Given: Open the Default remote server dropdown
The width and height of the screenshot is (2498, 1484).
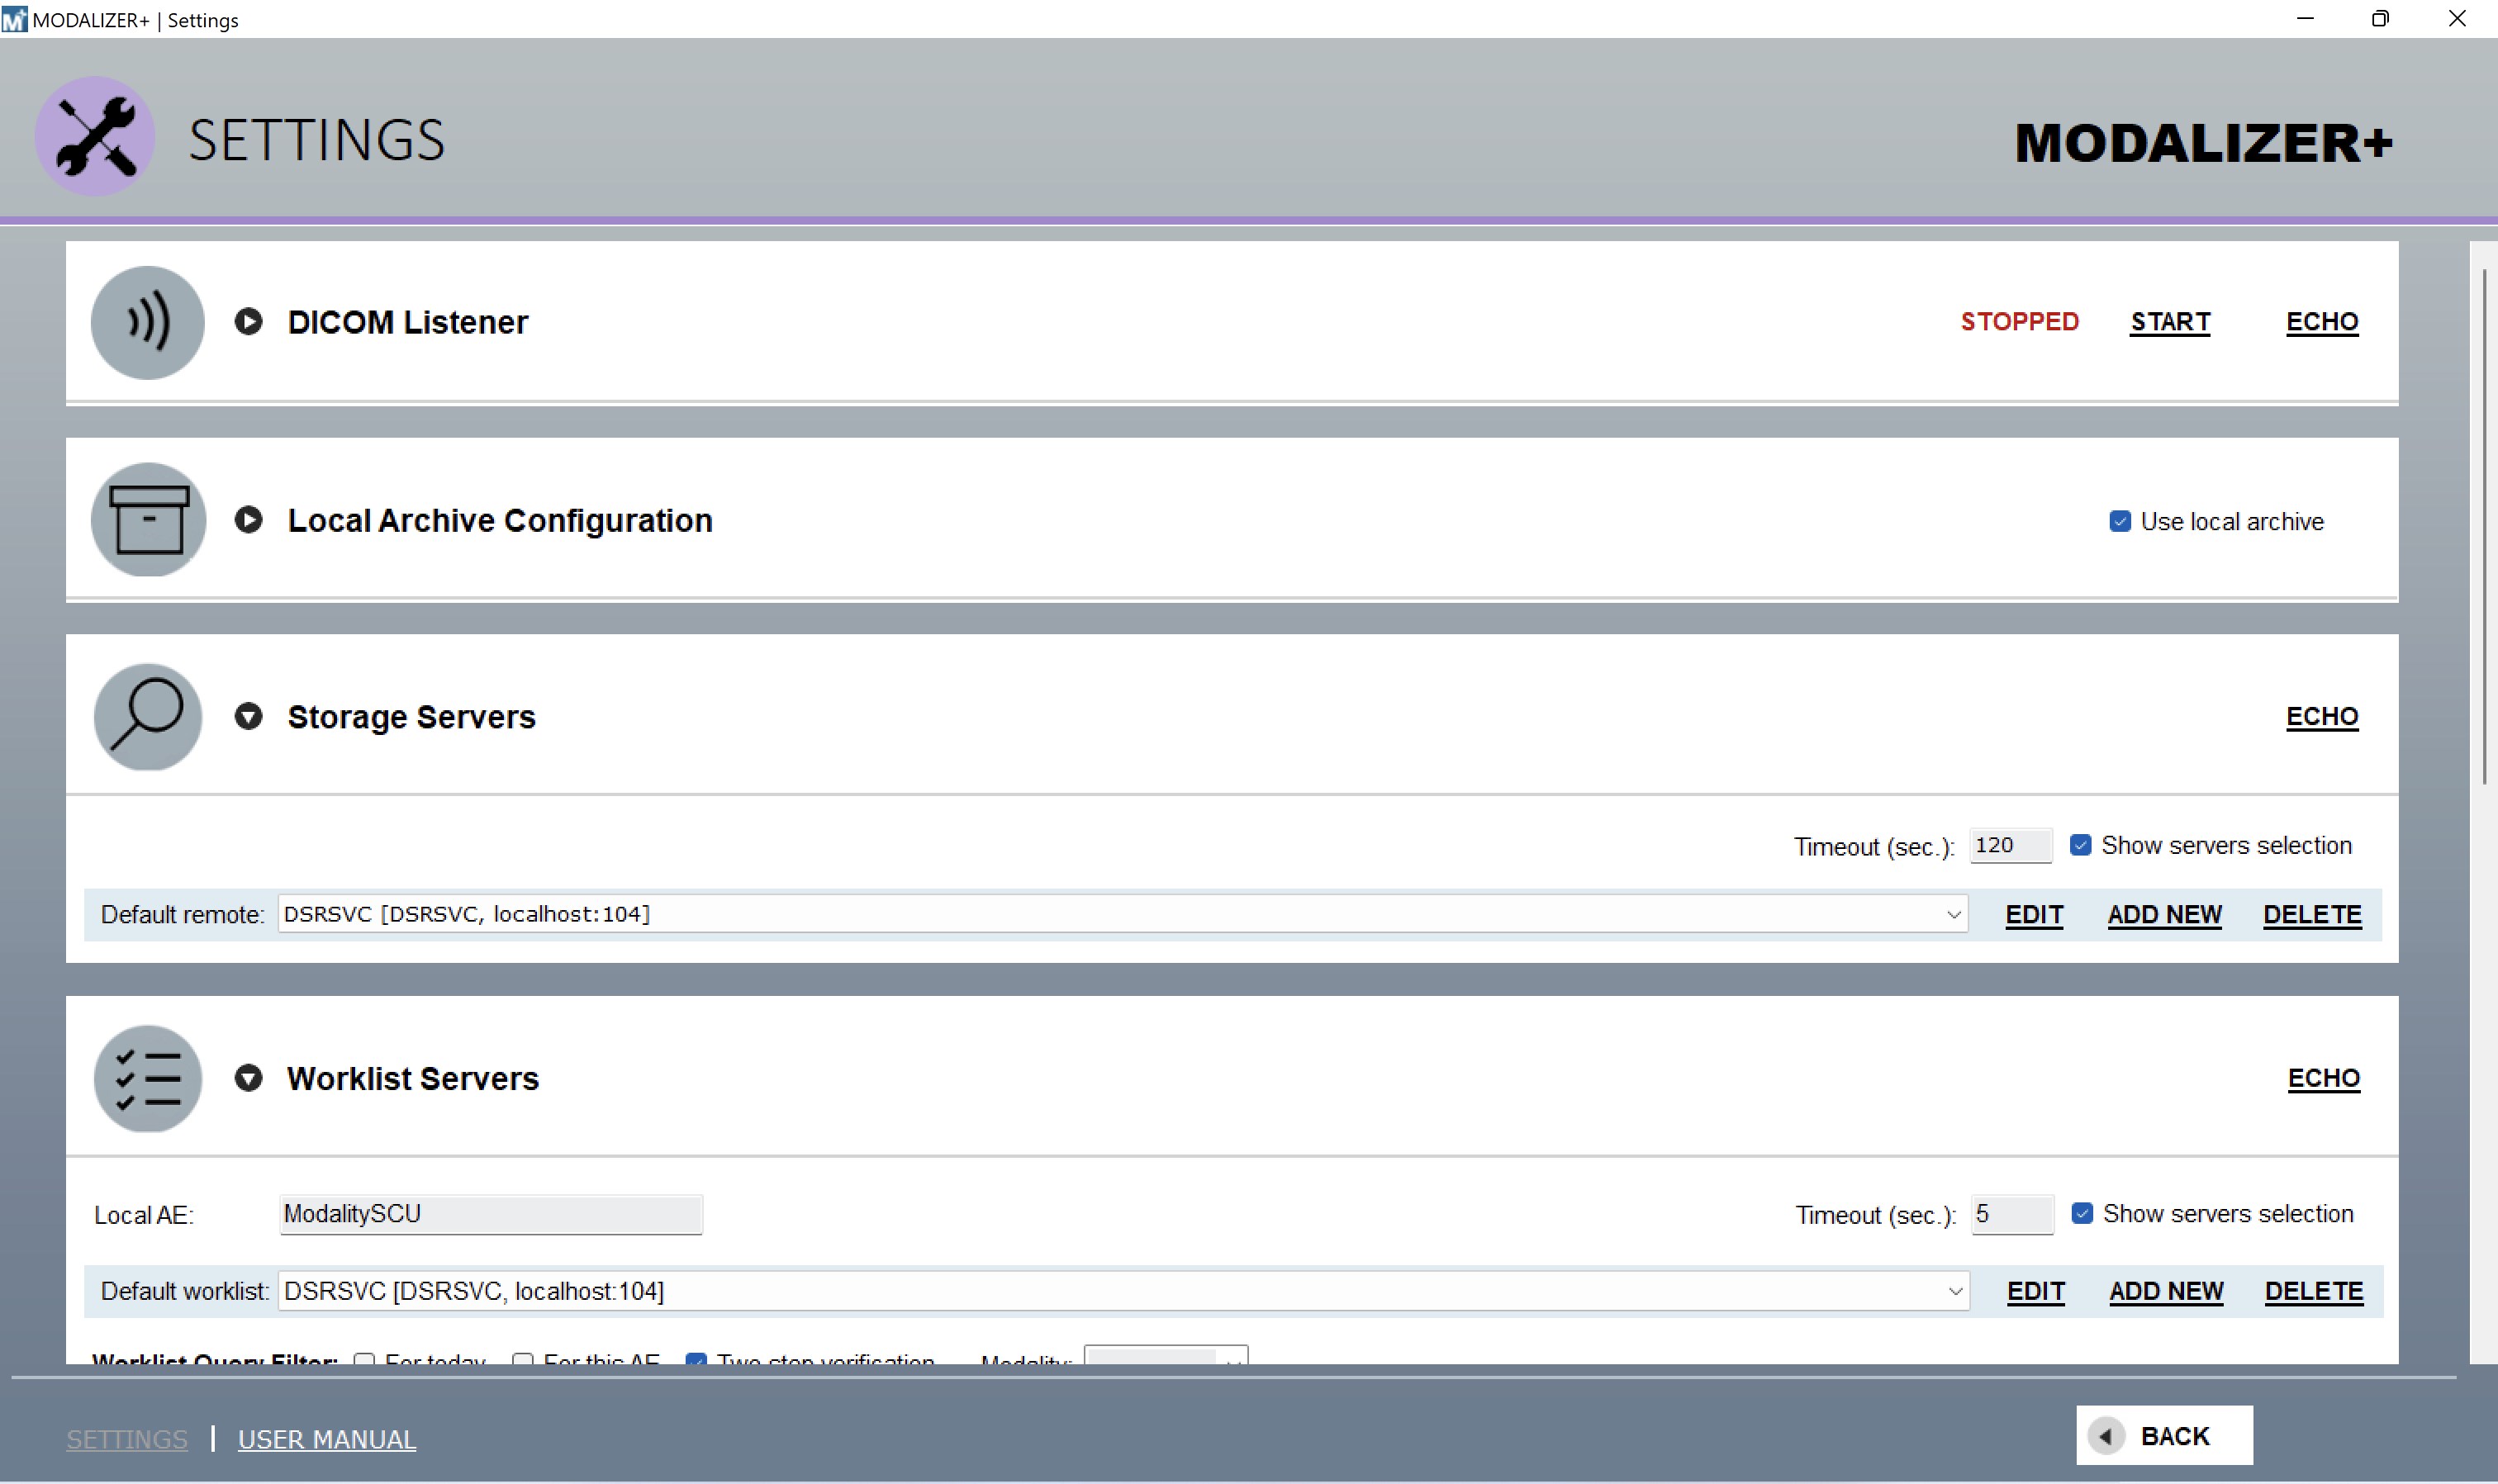Looking at the screenshot, I should pyautogui.click(x=1953, y=913).
